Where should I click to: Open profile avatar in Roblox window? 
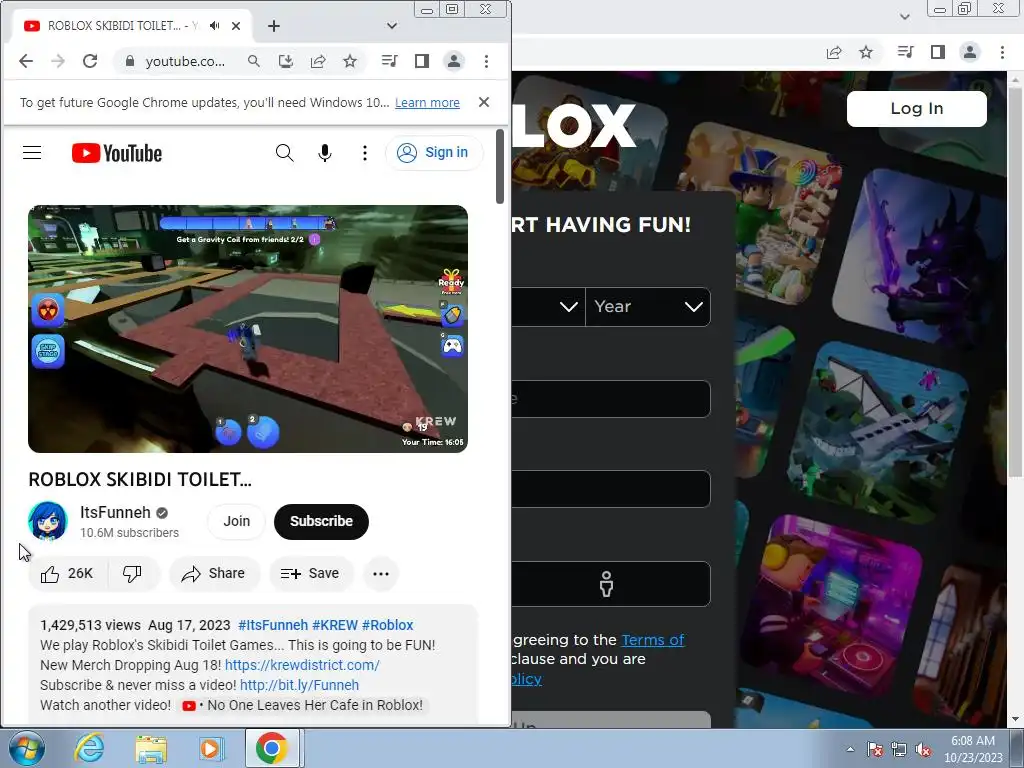click(x=970, y=52)
